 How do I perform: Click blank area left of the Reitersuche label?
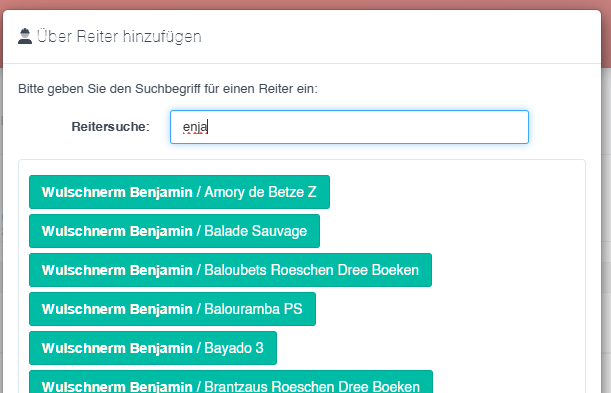[x=43, y=127]
